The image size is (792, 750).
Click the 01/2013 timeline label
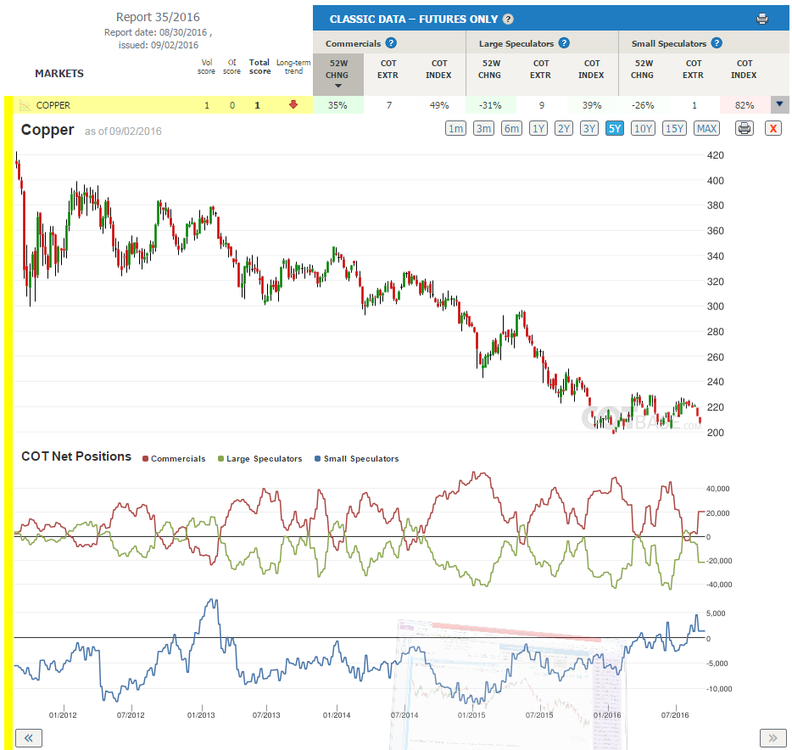pos(201,715)
